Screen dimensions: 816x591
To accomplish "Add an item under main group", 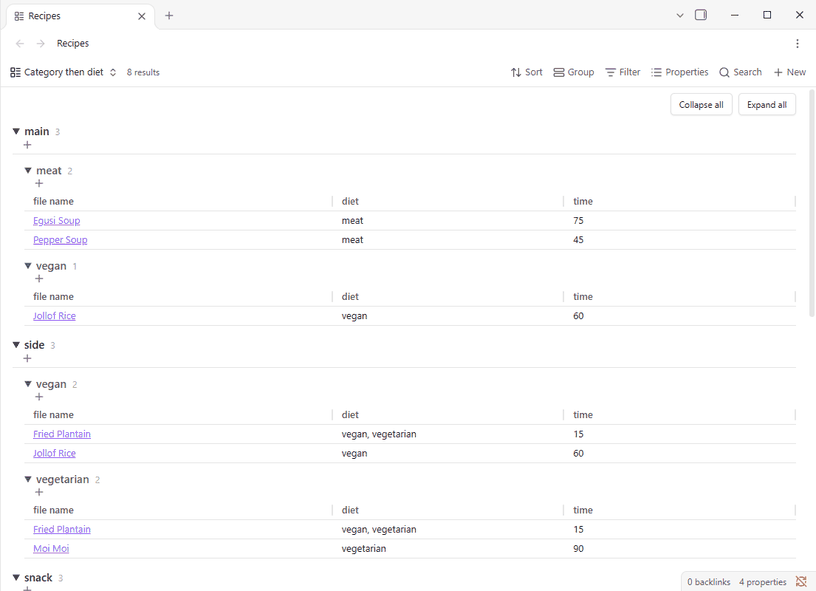I will pyautogui.click(x=28, y=145).
